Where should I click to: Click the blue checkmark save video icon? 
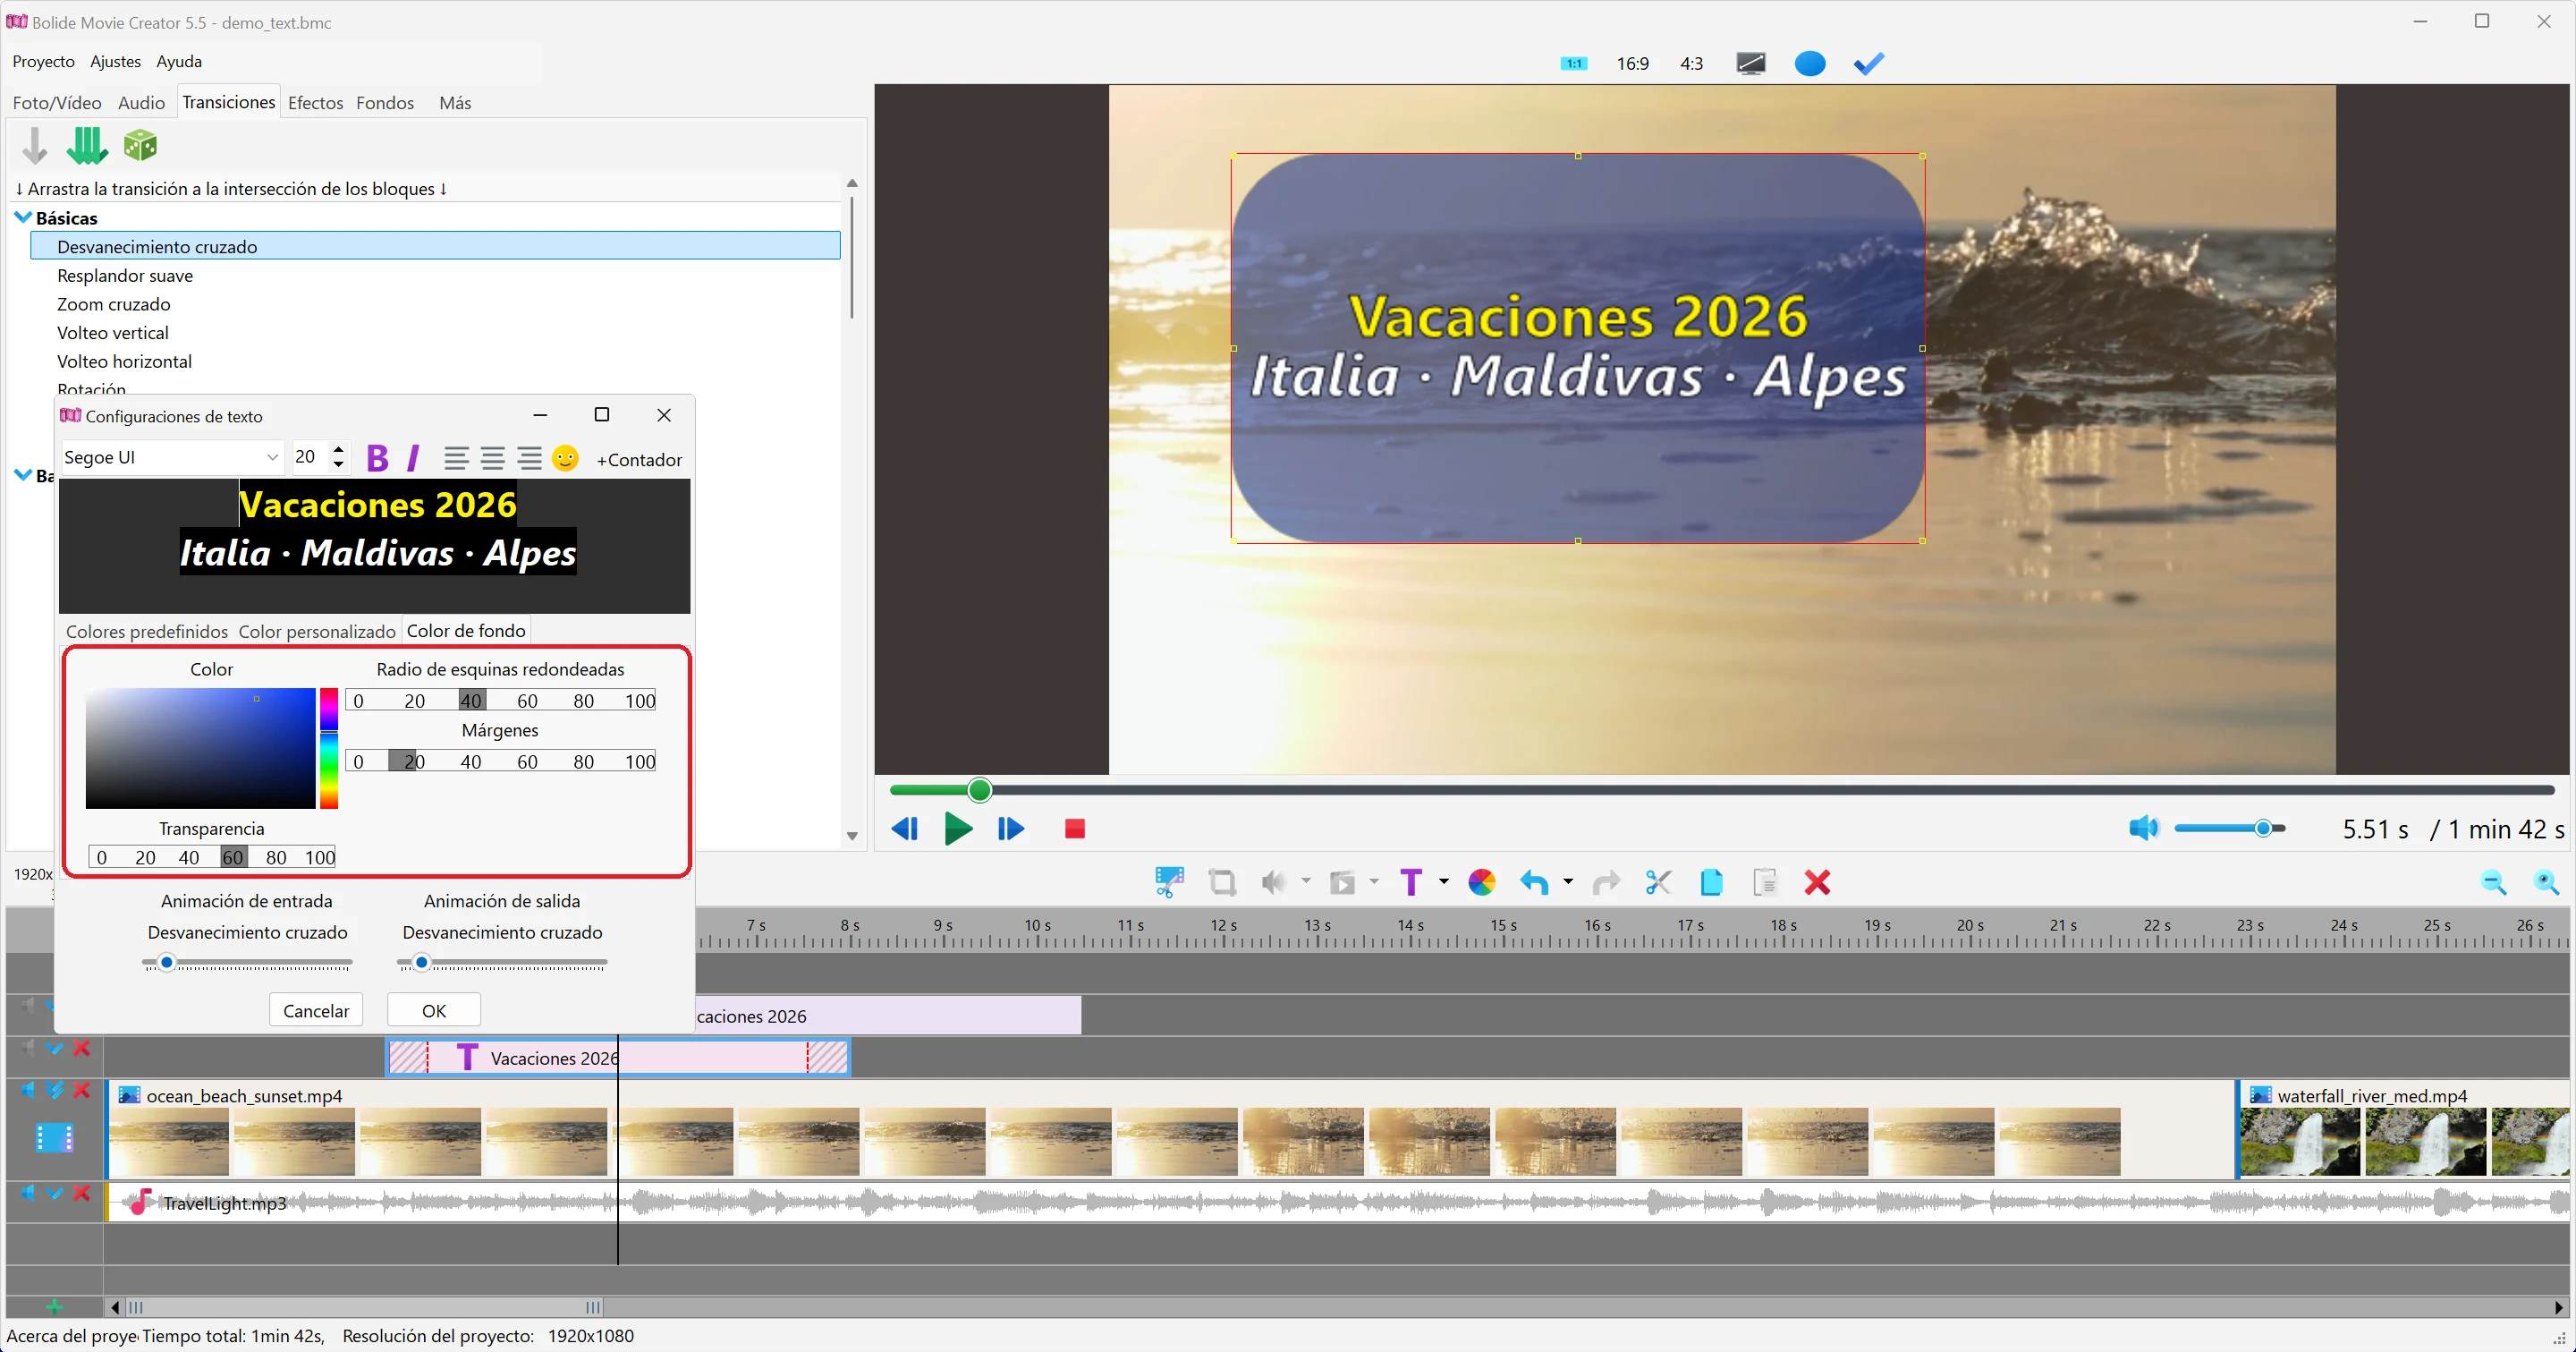[x=1868, y=63]
